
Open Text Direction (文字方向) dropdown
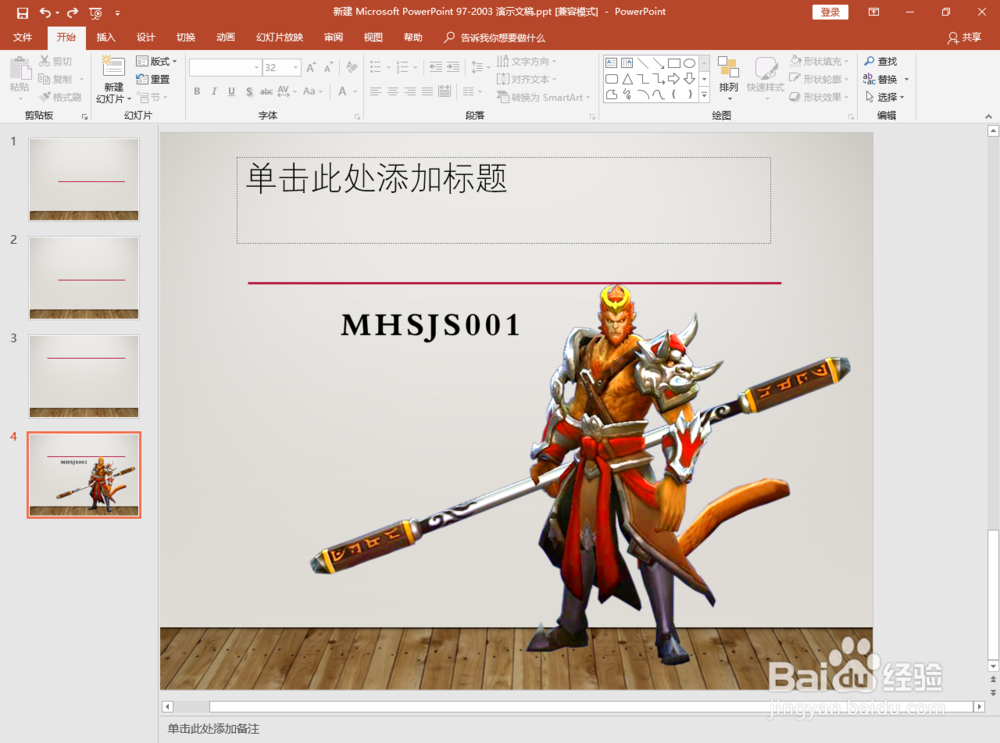pos(527,61)
